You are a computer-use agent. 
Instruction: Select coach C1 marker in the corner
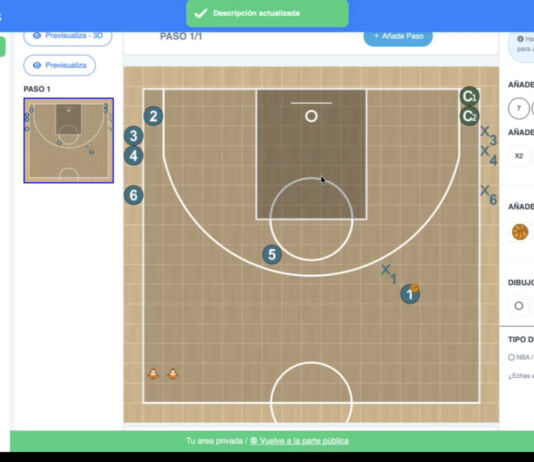pyautogui.click(x=469, y=97)
